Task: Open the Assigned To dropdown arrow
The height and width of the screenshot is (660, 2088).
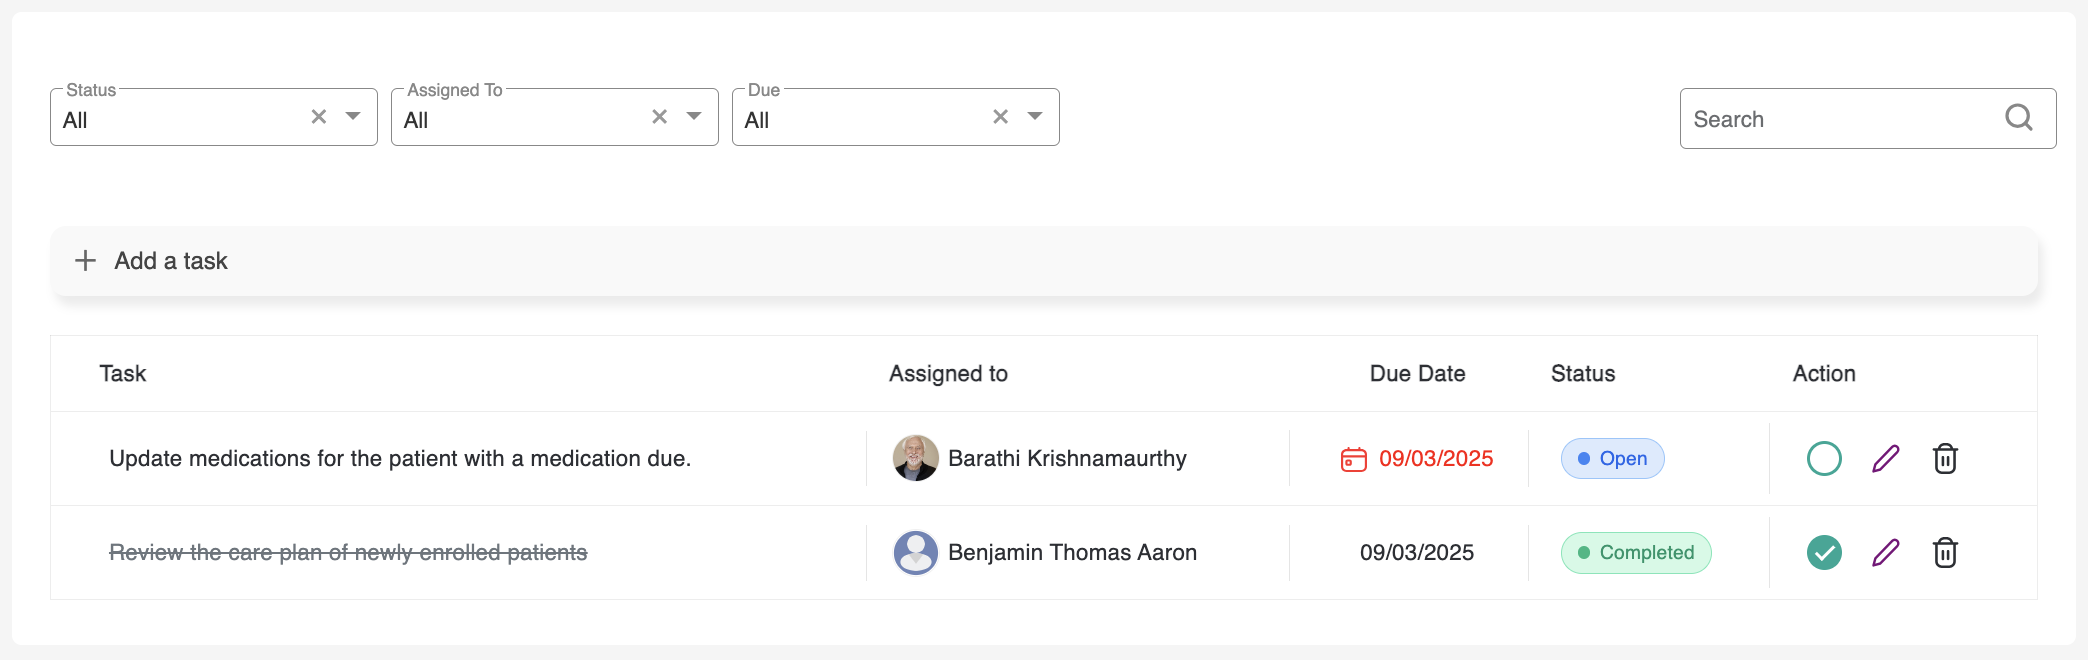Action: tap(694, 117)
